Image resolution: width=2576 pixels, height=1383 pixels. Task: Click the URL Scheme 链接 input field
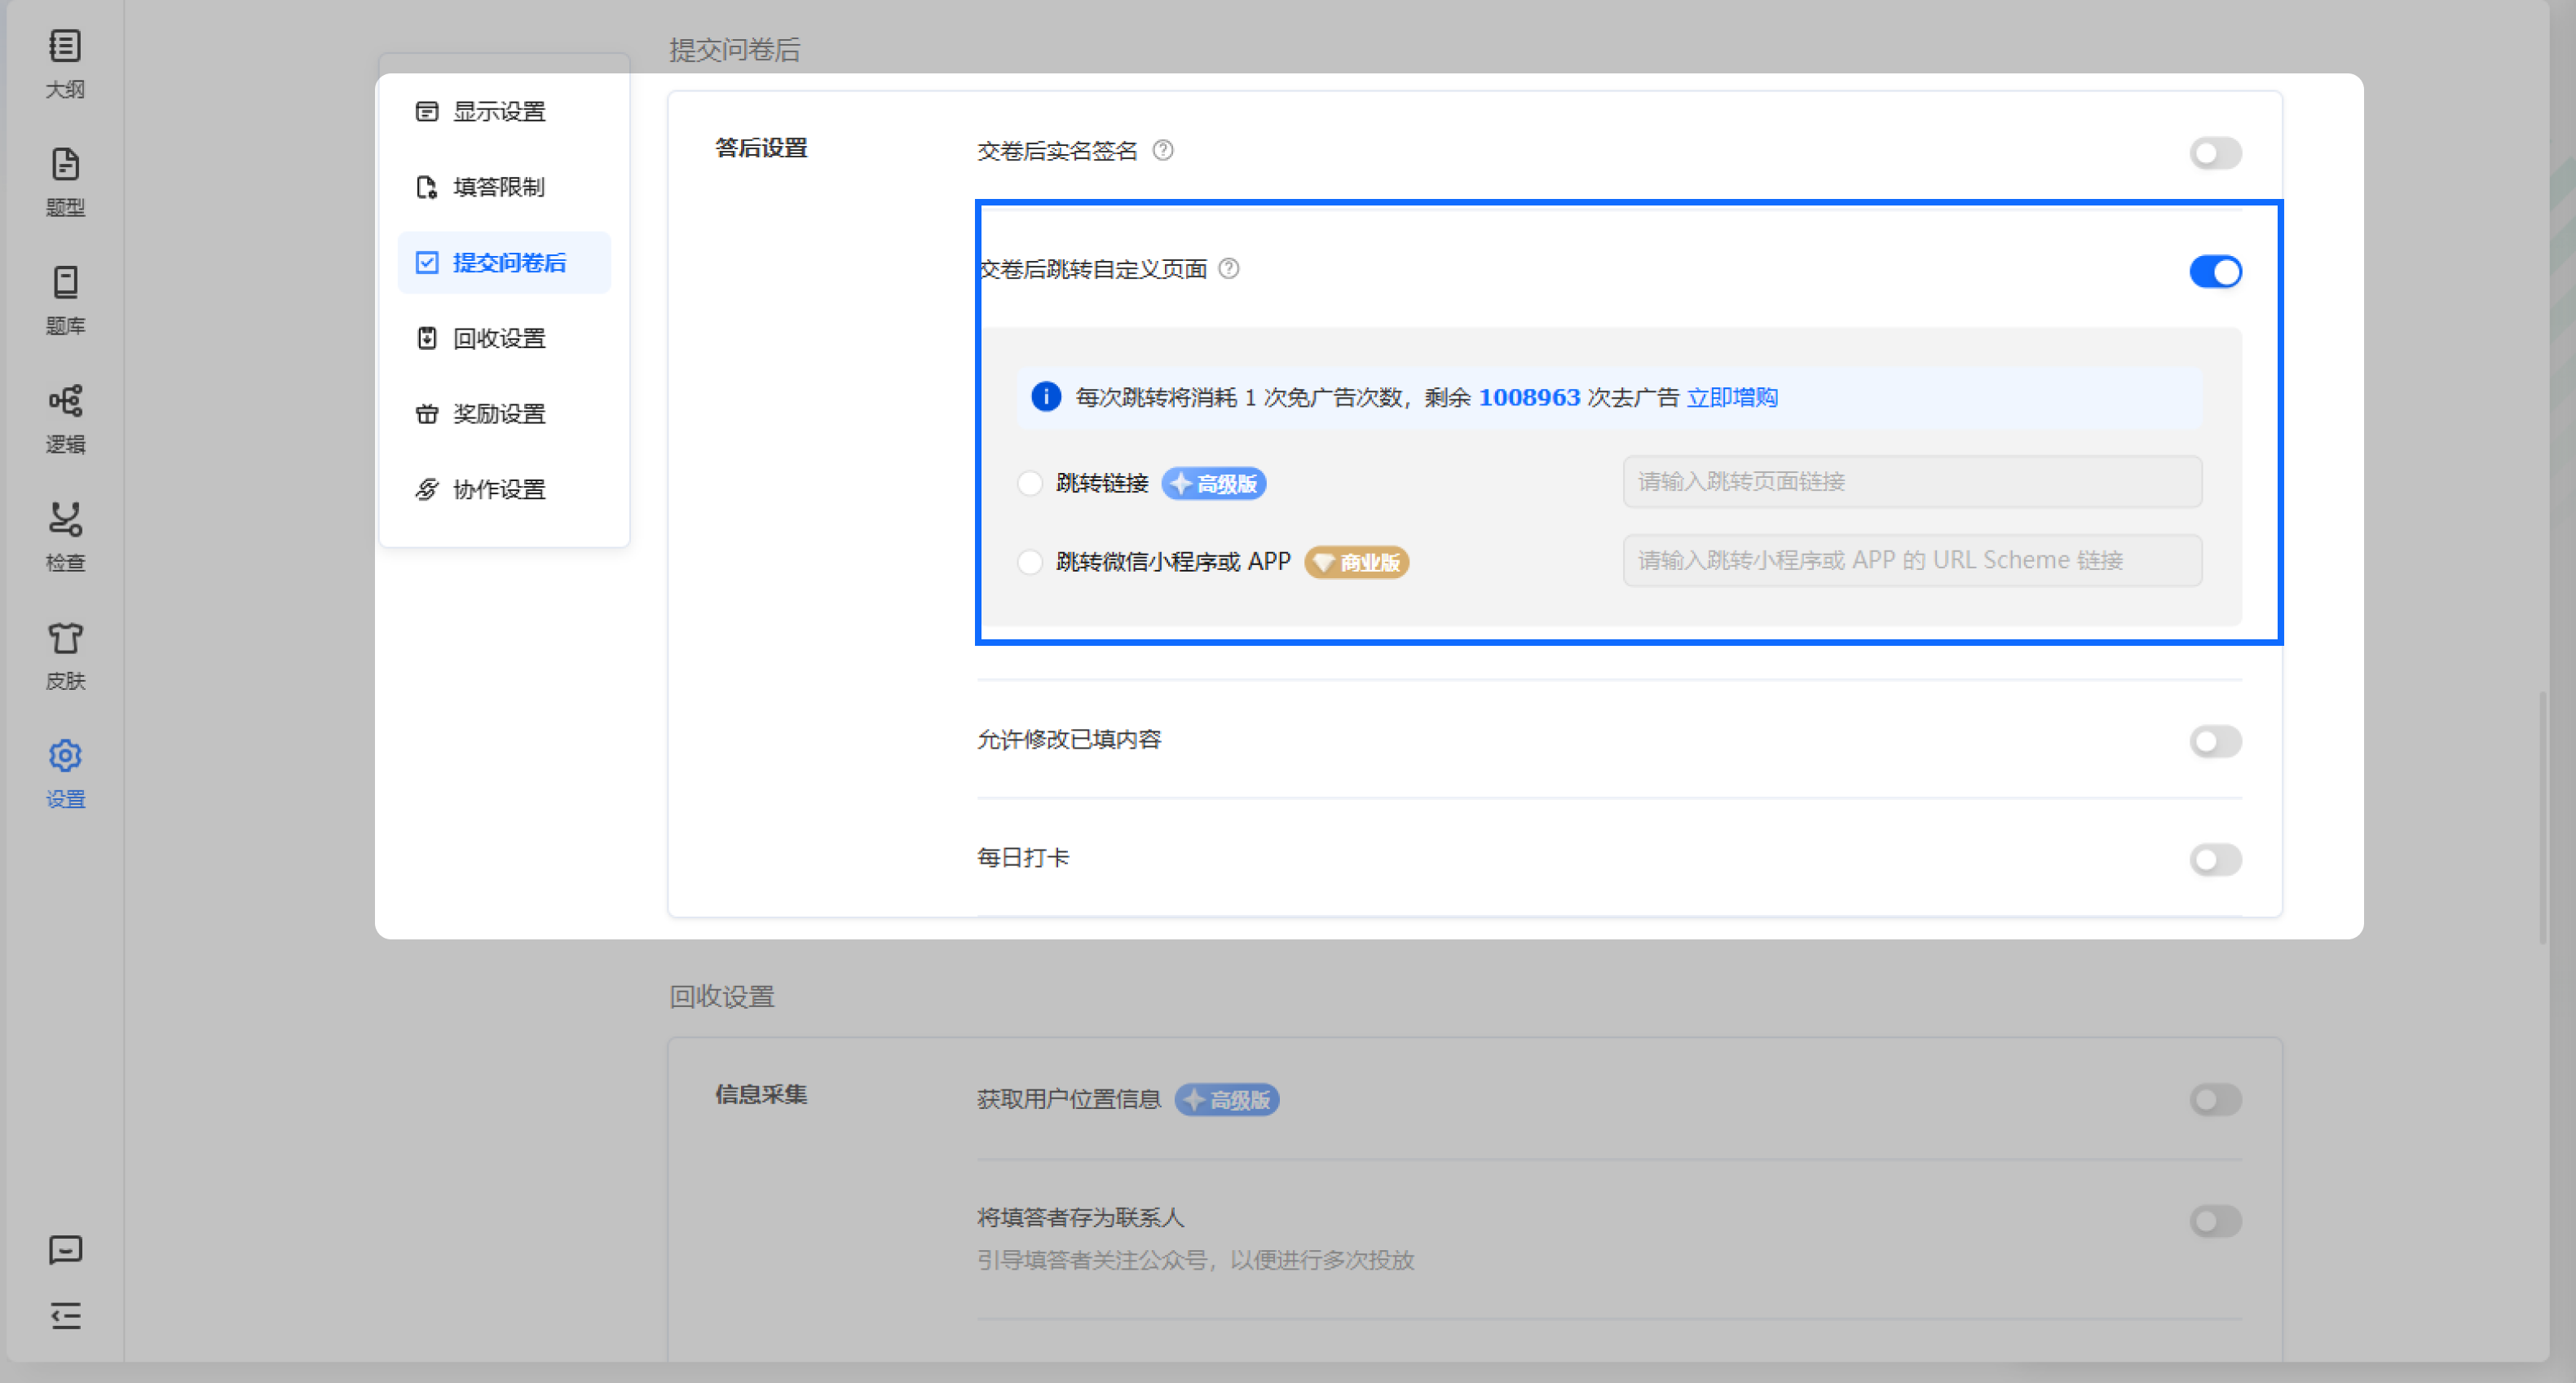point(1912,560)
